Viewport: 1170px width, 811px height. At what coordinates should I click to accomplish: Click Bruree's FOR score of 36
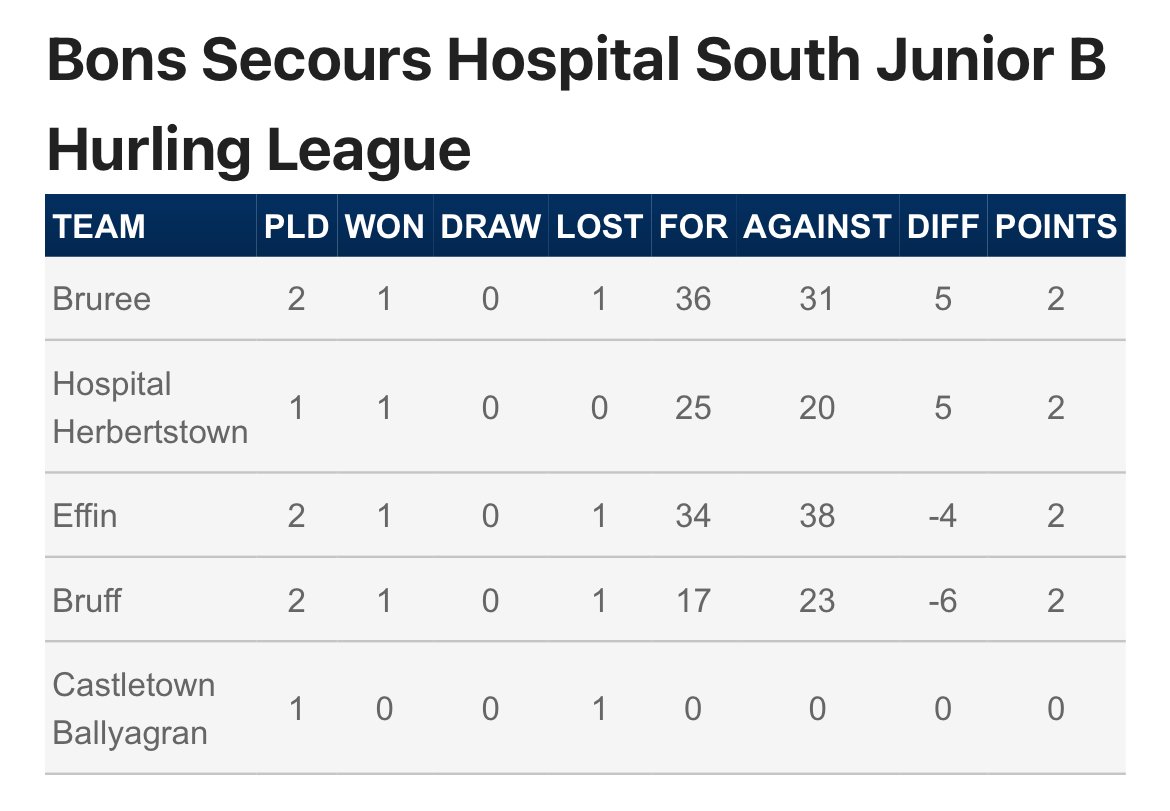pos(693,299)
